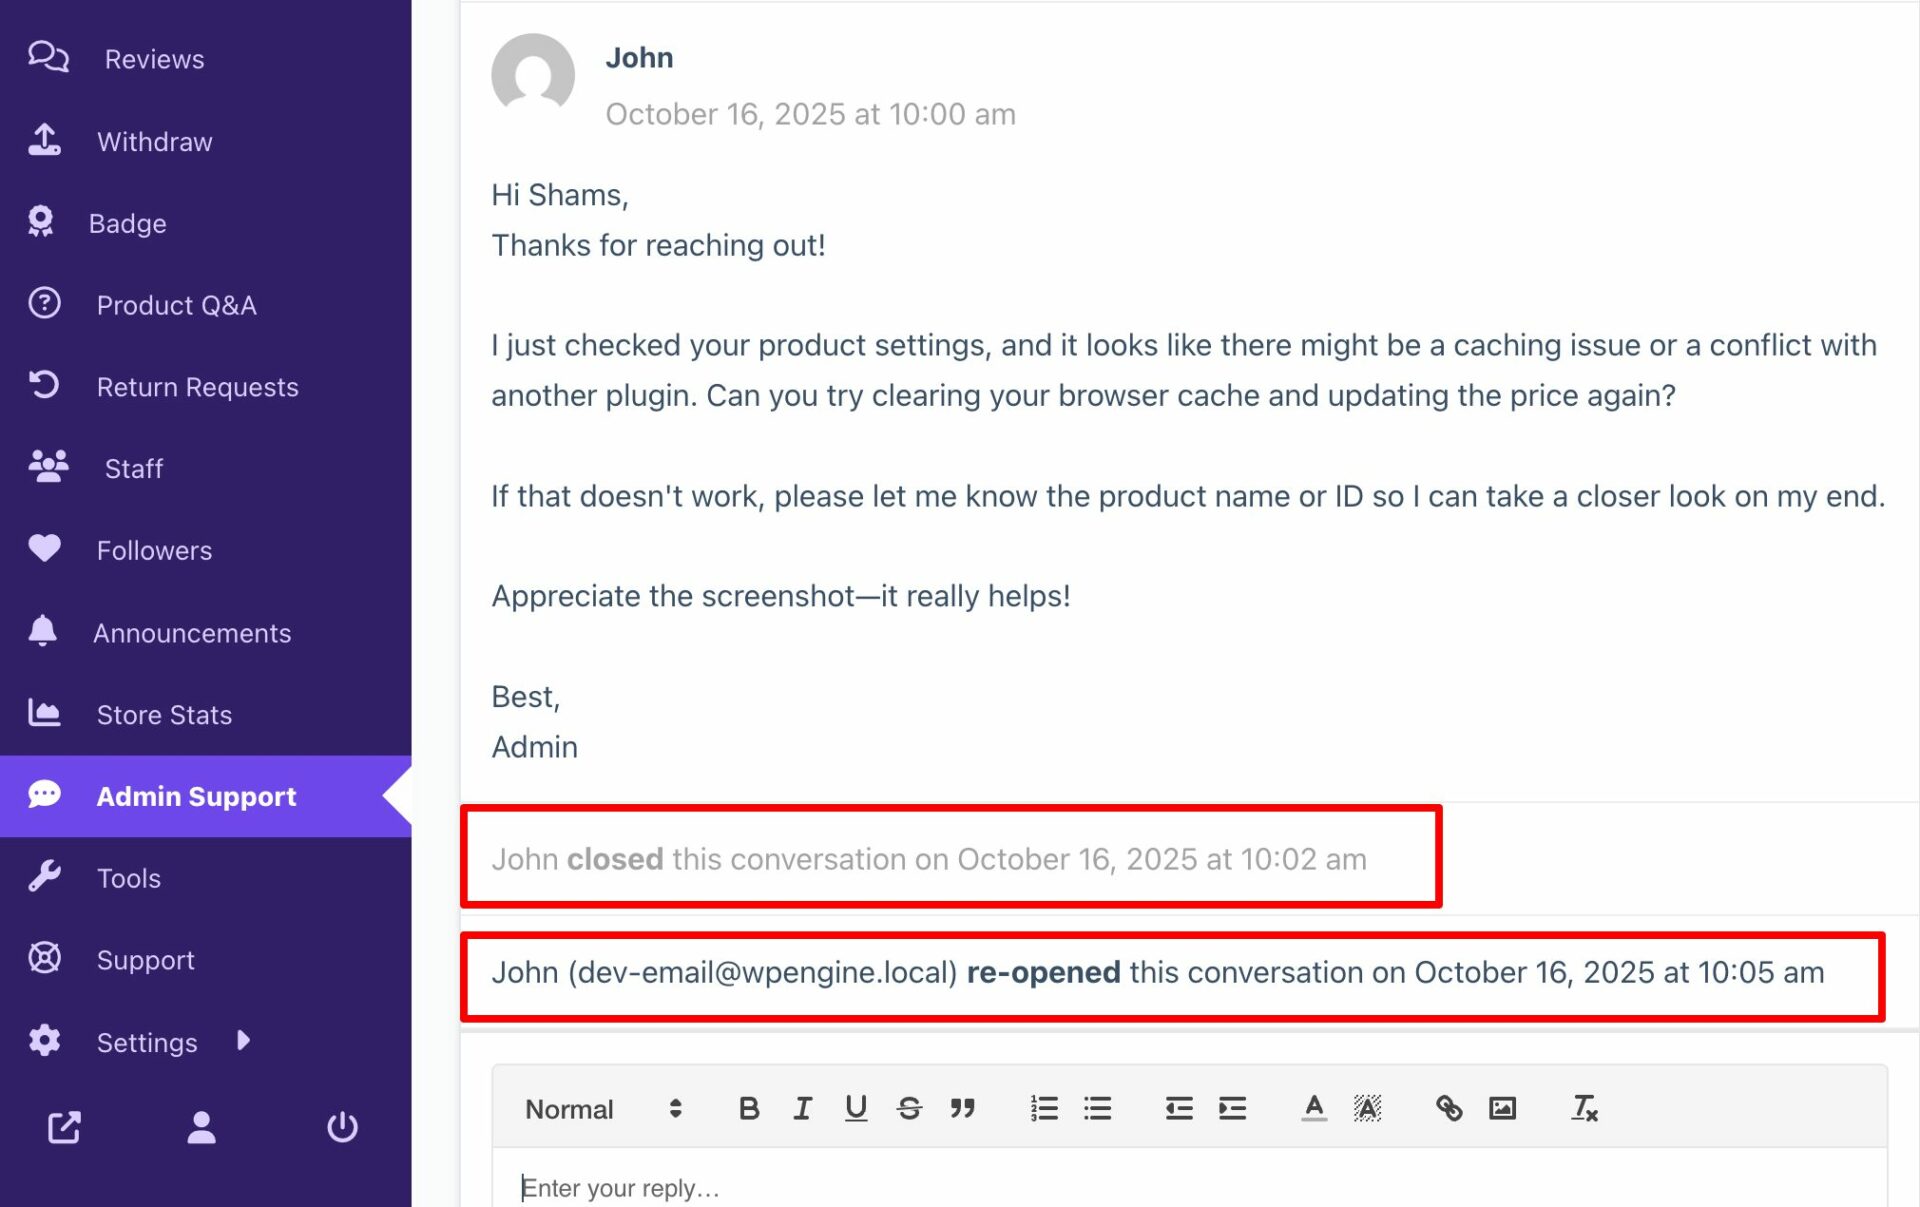This screenshot has width=1920, height=1207.
Task: Insert a blockquote in the reply
Action: [x=962, y=1108]
